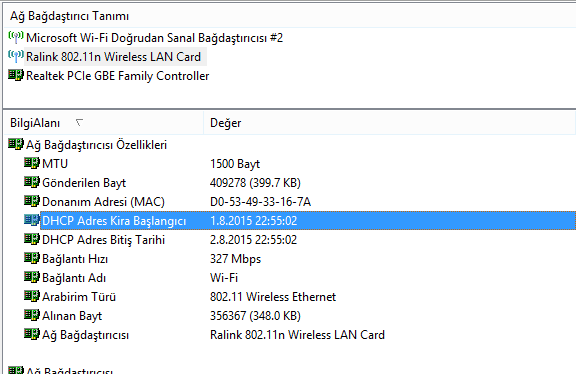
Task: Click the icon next to Gönderilen Bayt
Action: coord(32,182)
